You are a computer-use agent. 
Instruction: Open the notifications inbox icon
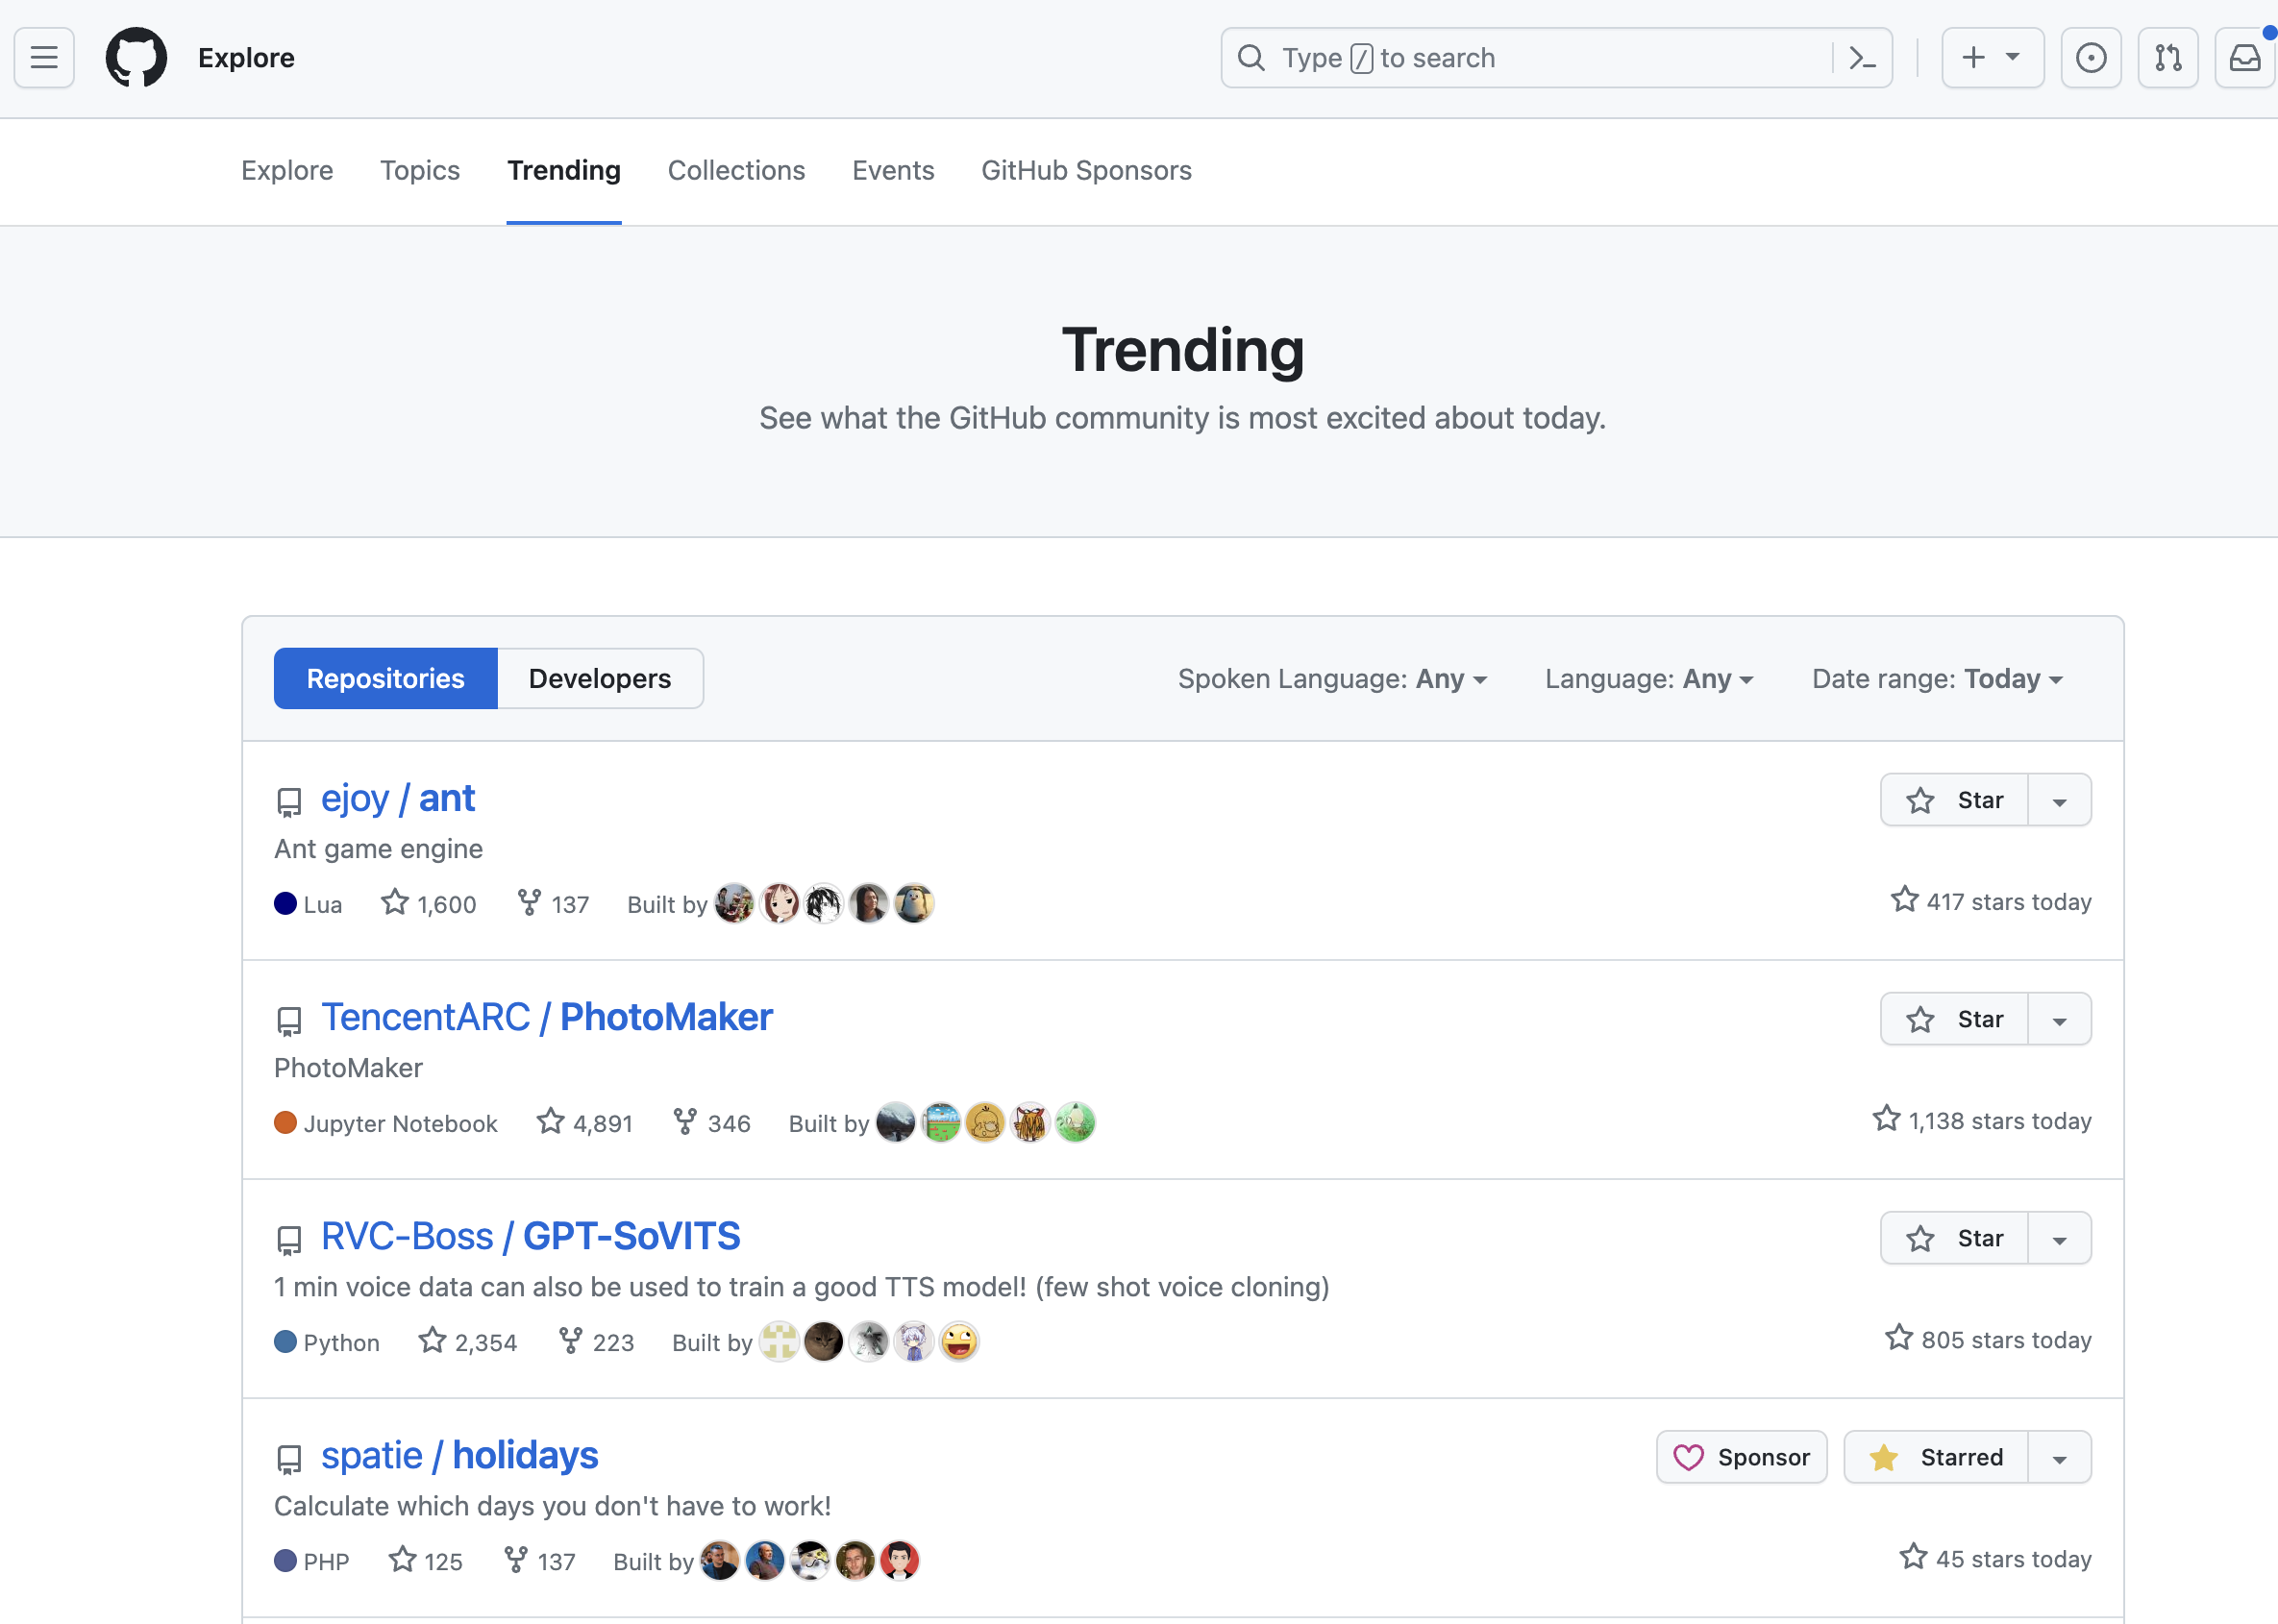[x=2244, y=58]
